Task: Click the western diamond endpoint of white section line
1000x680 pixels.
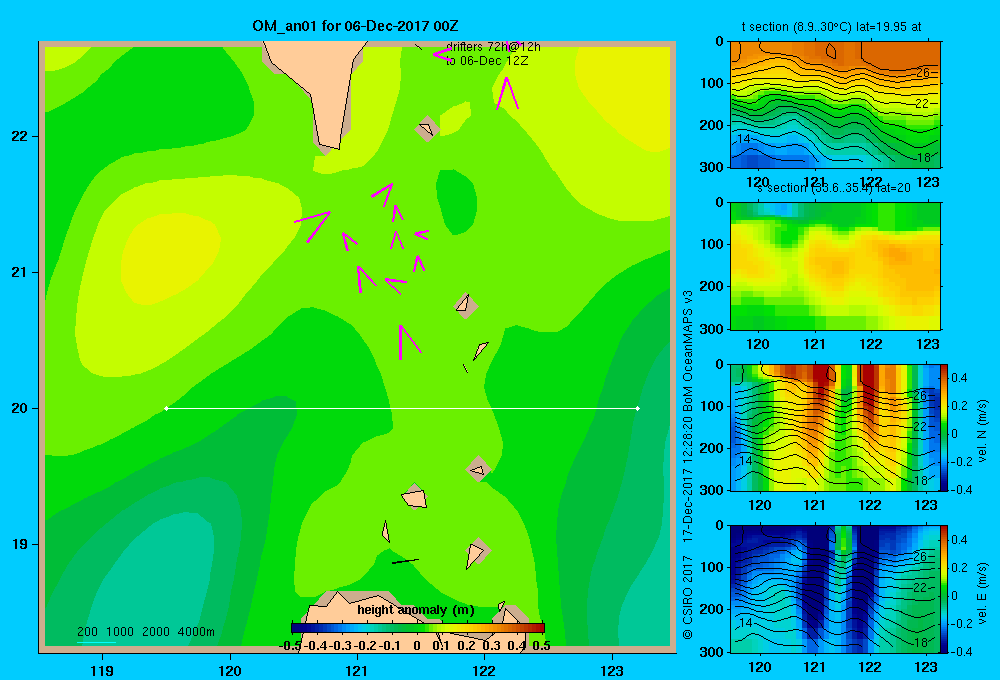Action: pos(166,408)
